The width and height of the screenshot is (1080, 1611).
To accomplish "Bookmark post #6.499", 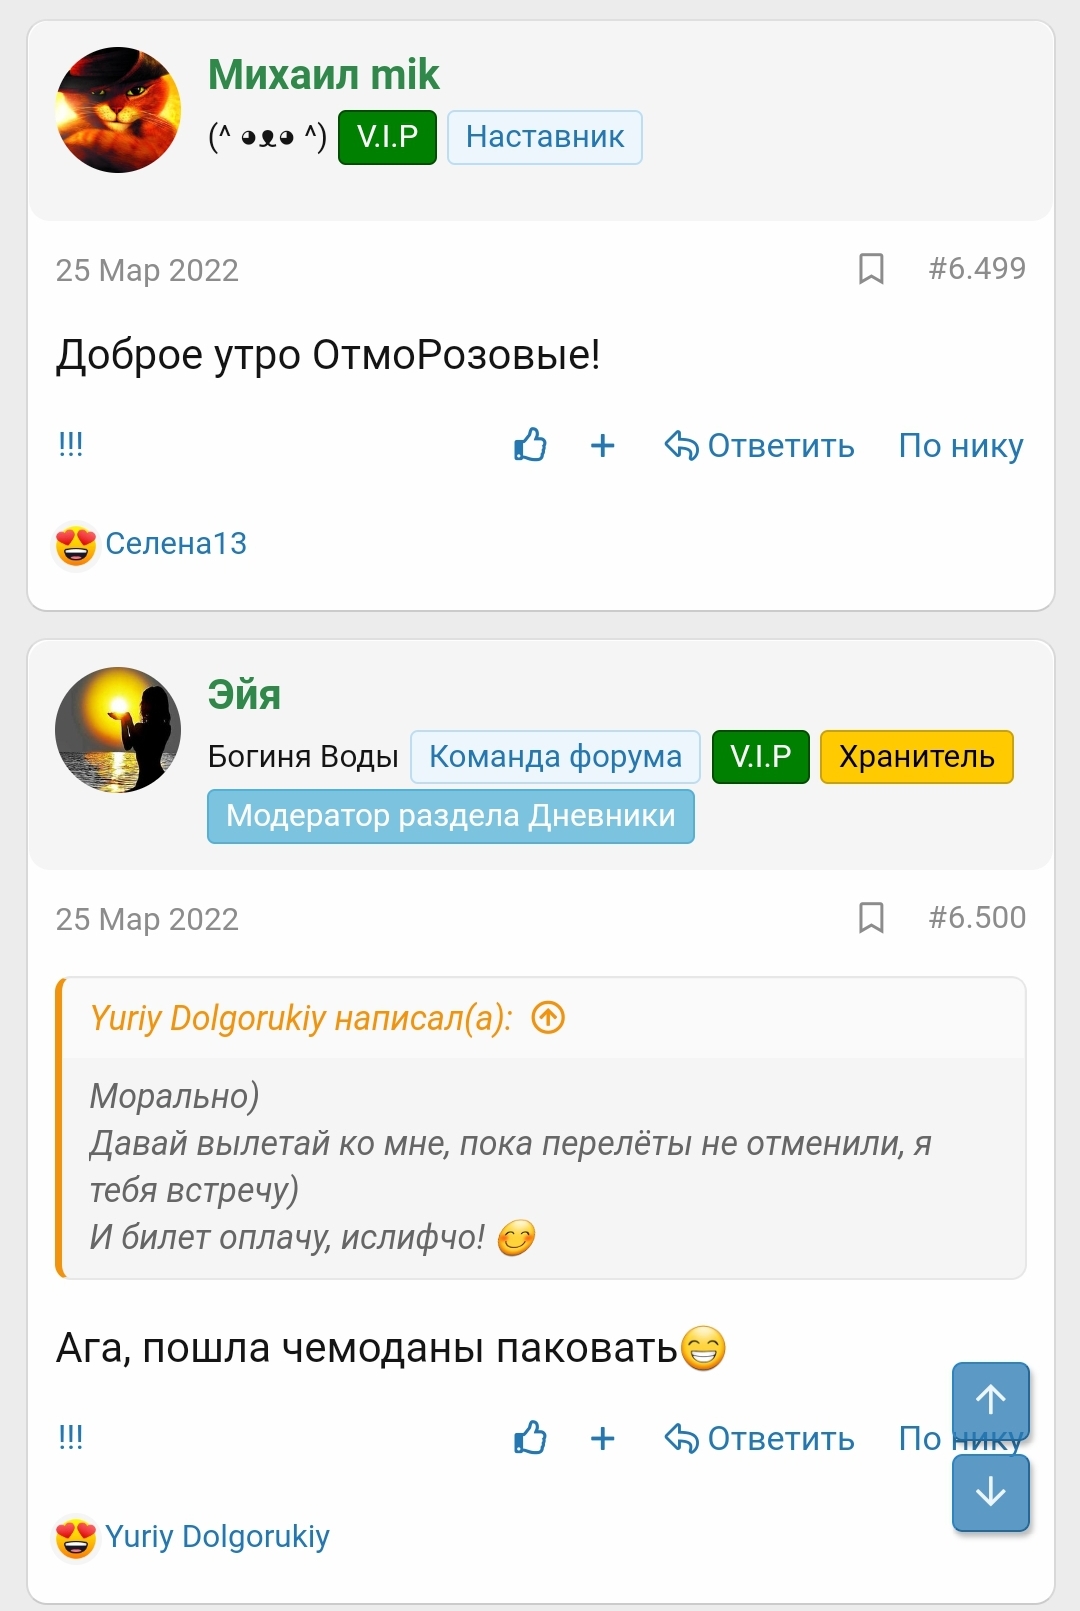I will pyautogui.click(x=871, y=269).
